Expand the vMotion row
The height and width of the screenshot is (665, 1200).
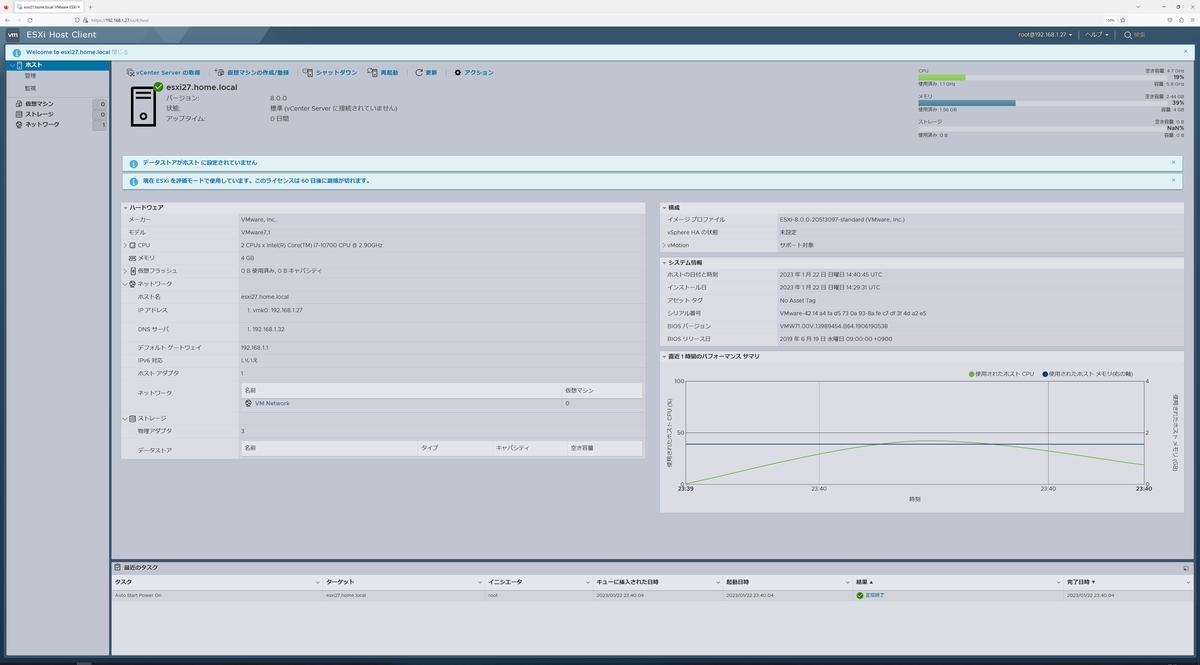[664, 245]
